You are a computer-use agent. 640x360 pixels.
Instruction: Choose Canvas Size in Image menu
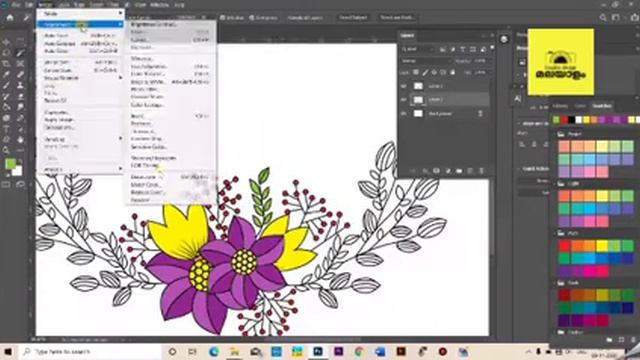coord(81,70)
